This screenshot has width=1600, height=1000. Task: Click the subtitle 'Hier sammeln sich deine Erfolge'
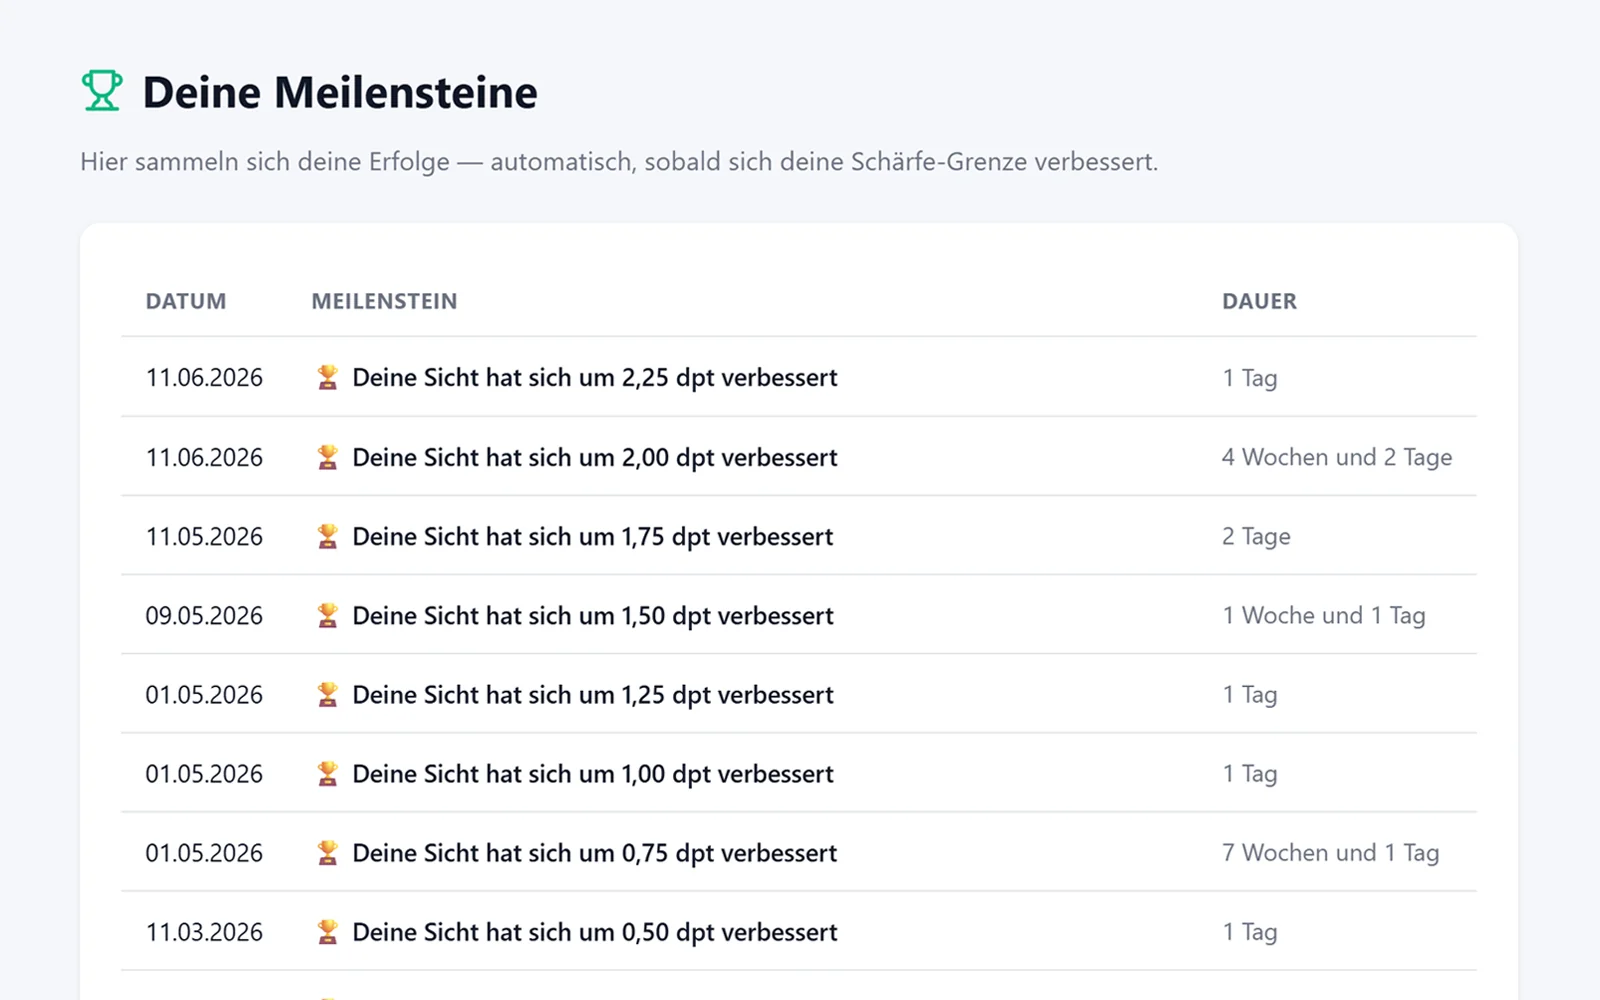(x=265, y=162)
